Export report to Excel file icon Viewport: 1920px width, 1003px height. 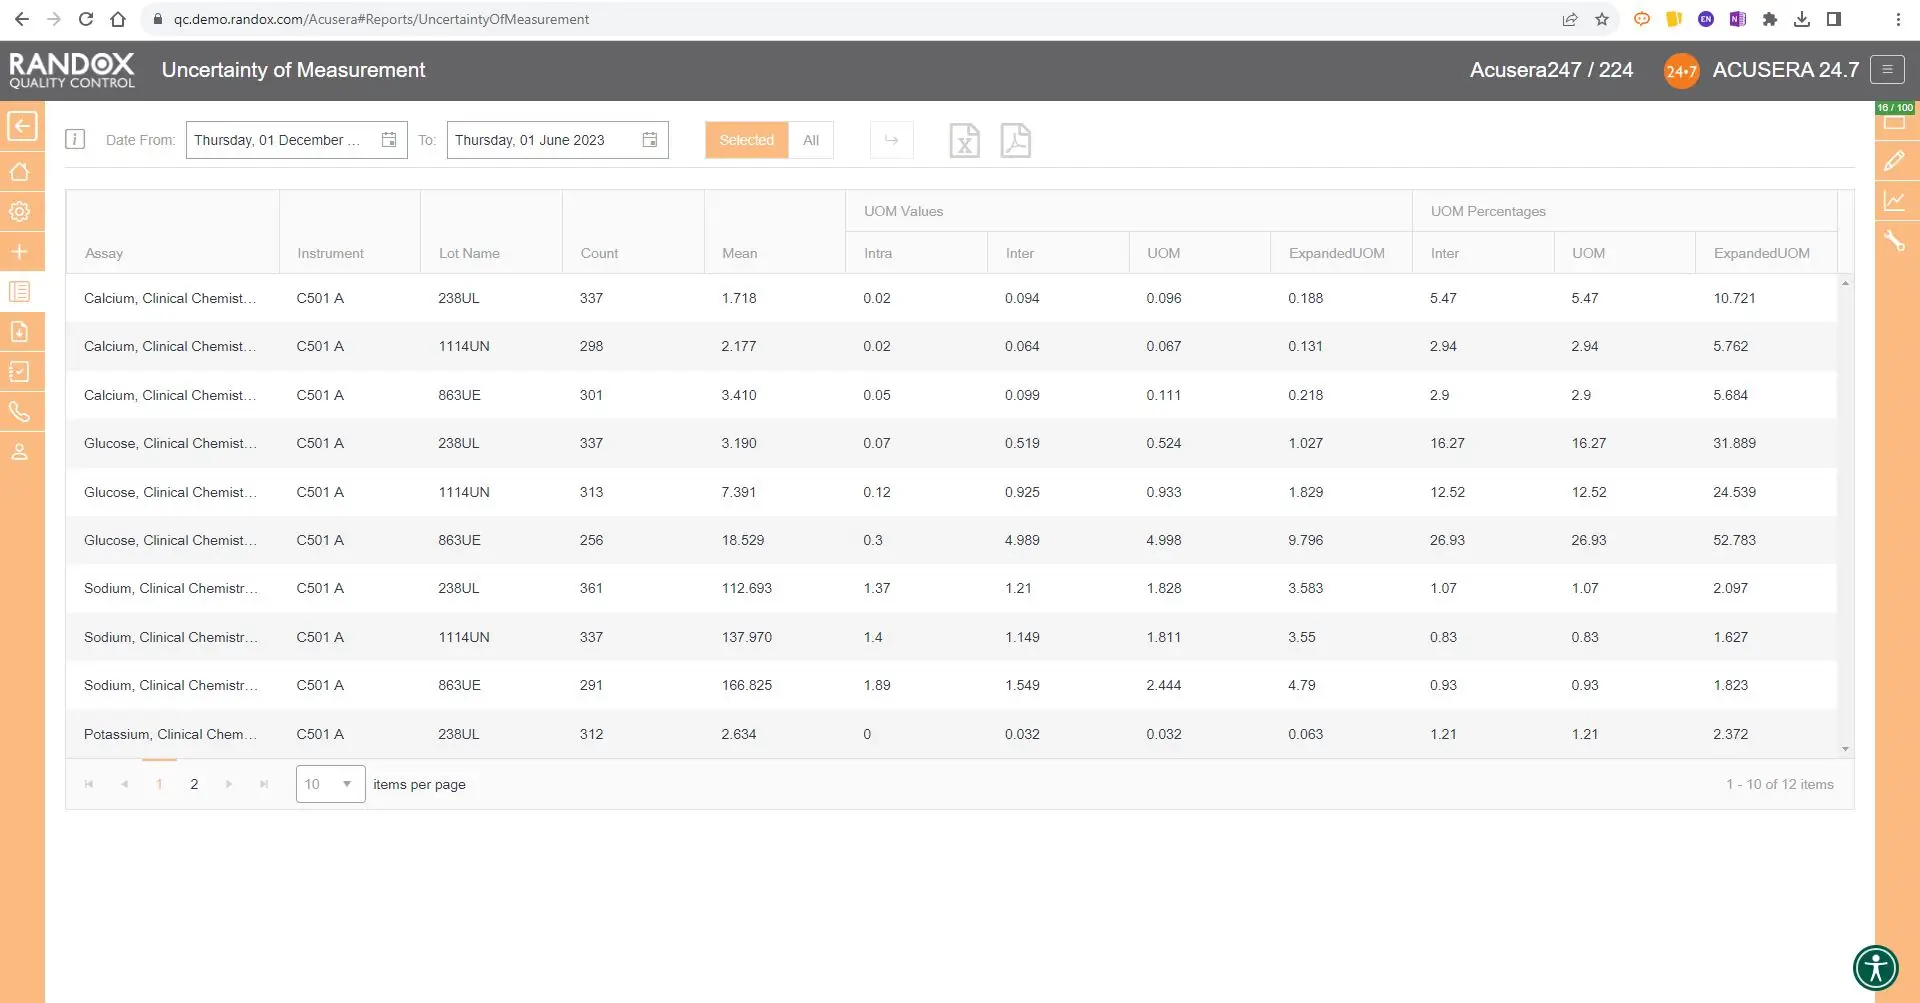964,141
